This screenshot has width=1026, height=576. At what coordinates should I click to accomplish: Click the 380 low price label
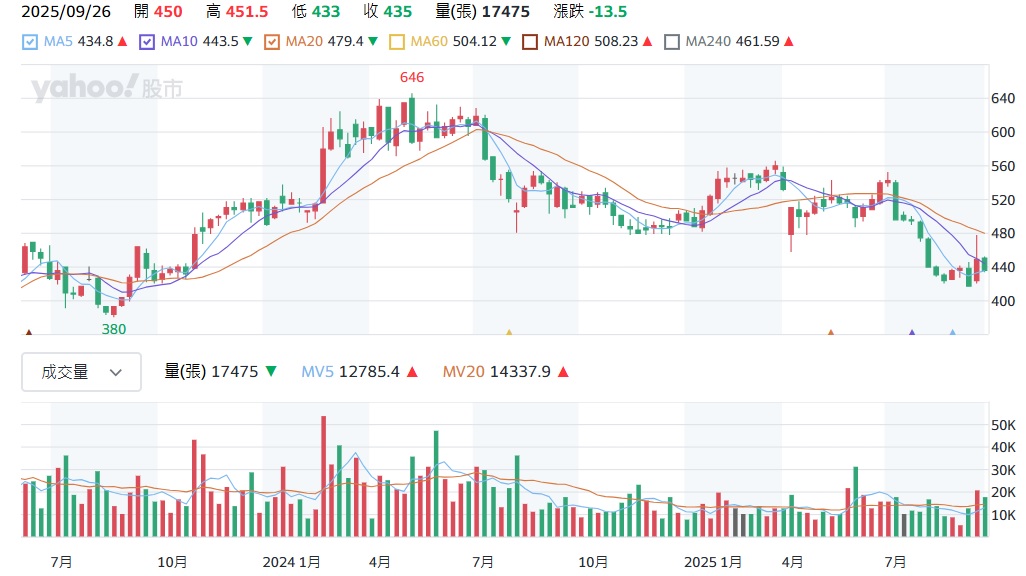(114, 328)
